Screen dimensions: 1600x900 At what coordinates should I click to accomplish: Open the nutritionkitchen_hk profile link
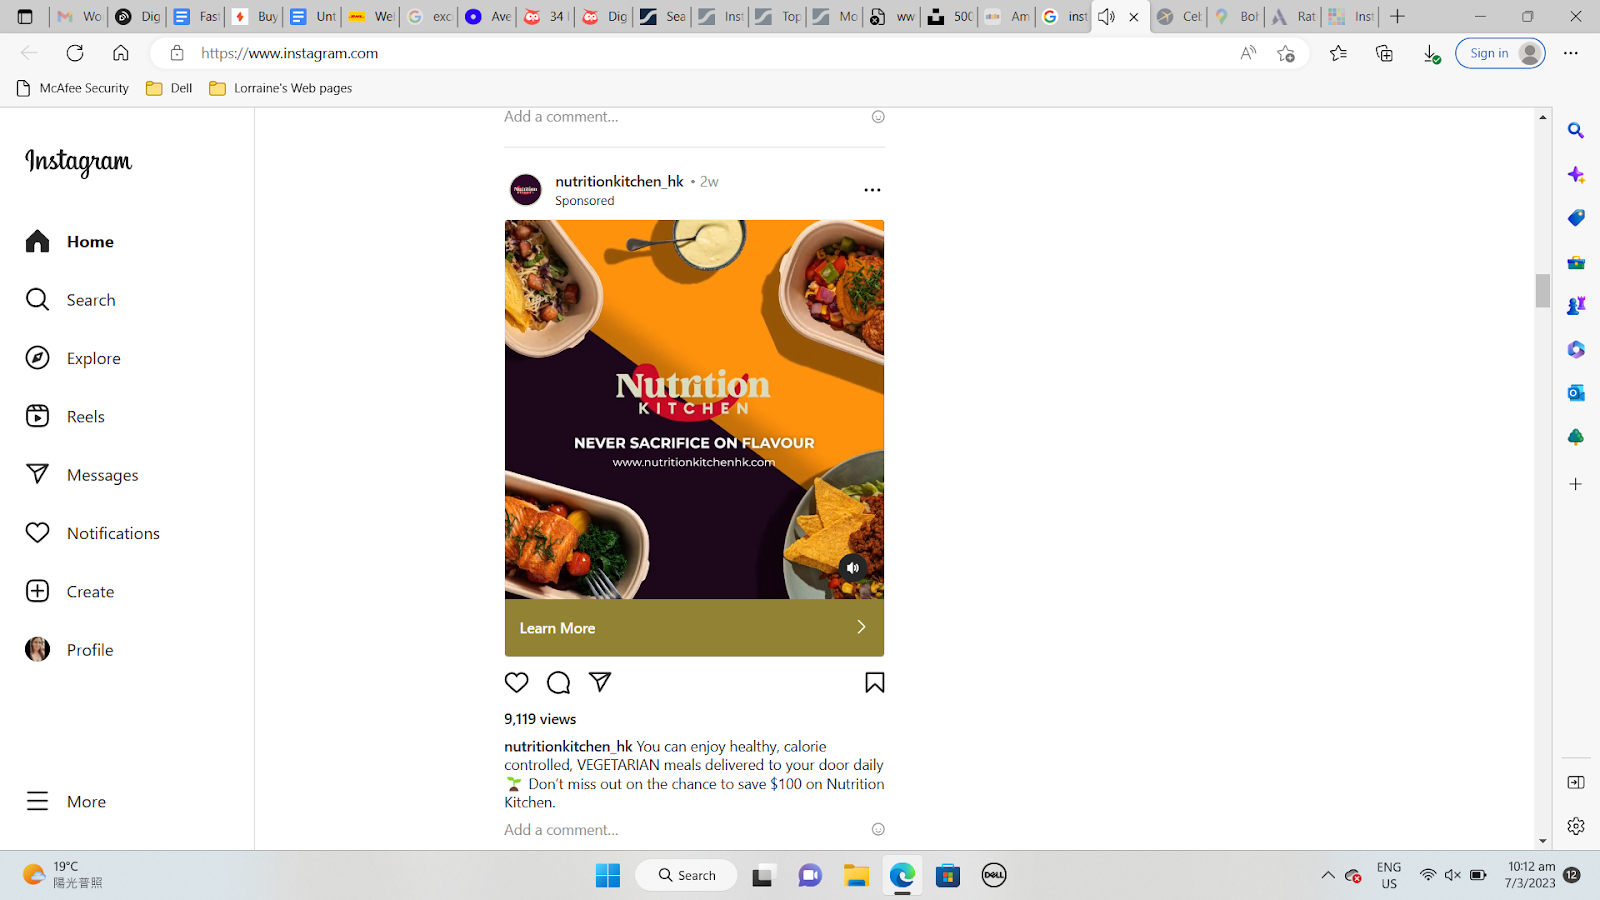click(619, 181)
